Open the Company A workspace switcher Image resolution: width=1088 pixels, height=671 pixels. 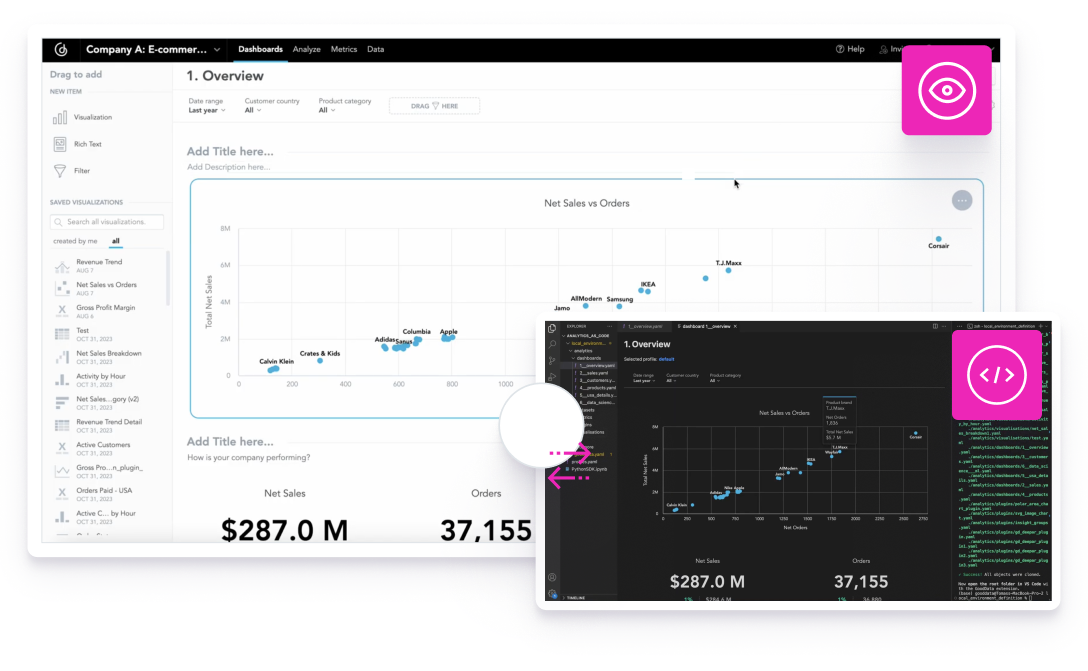click(151, 49)
